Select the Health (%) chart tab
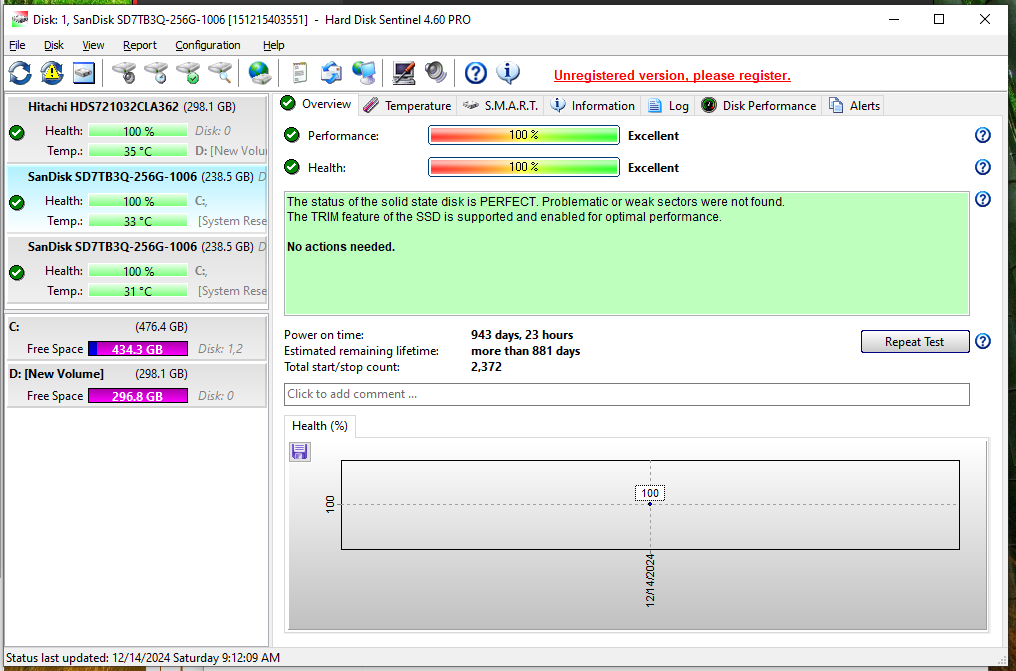This screenshot has height=671, width=1016. pos(320,426)
